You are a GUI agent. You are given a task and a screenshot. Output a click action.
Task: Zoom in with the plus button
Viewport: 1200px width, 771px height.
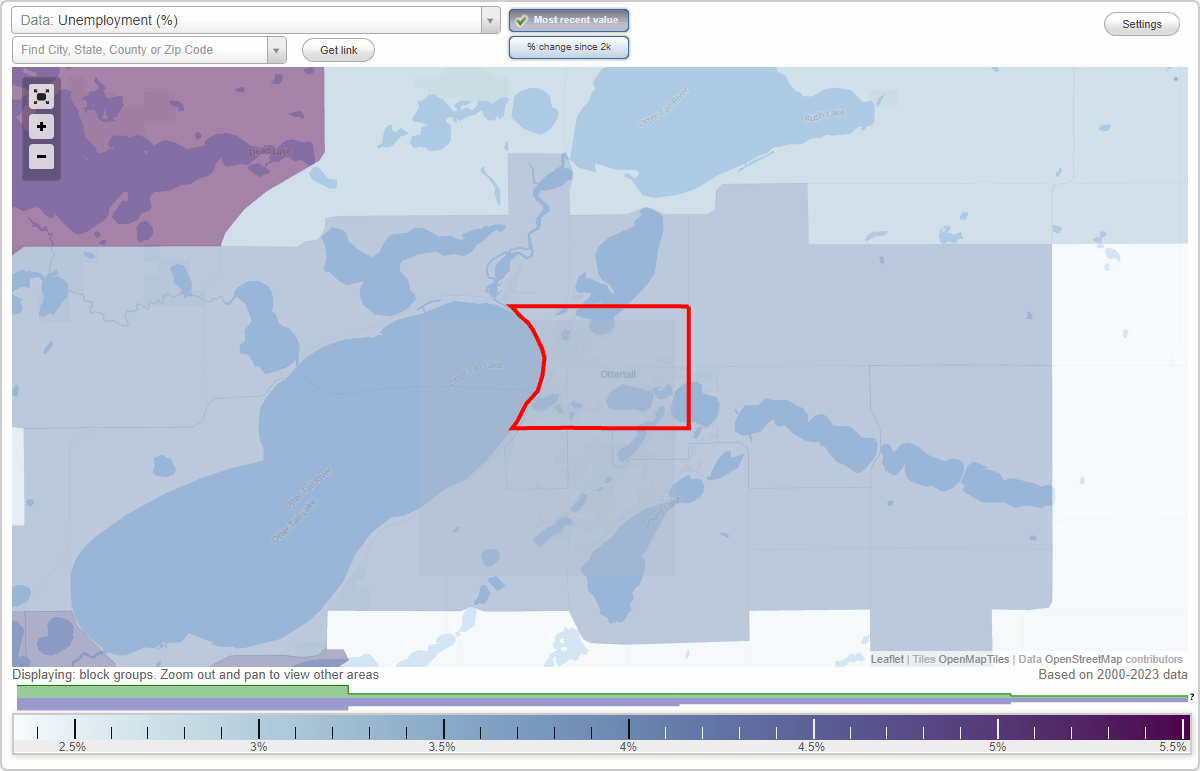coord(41,127)
